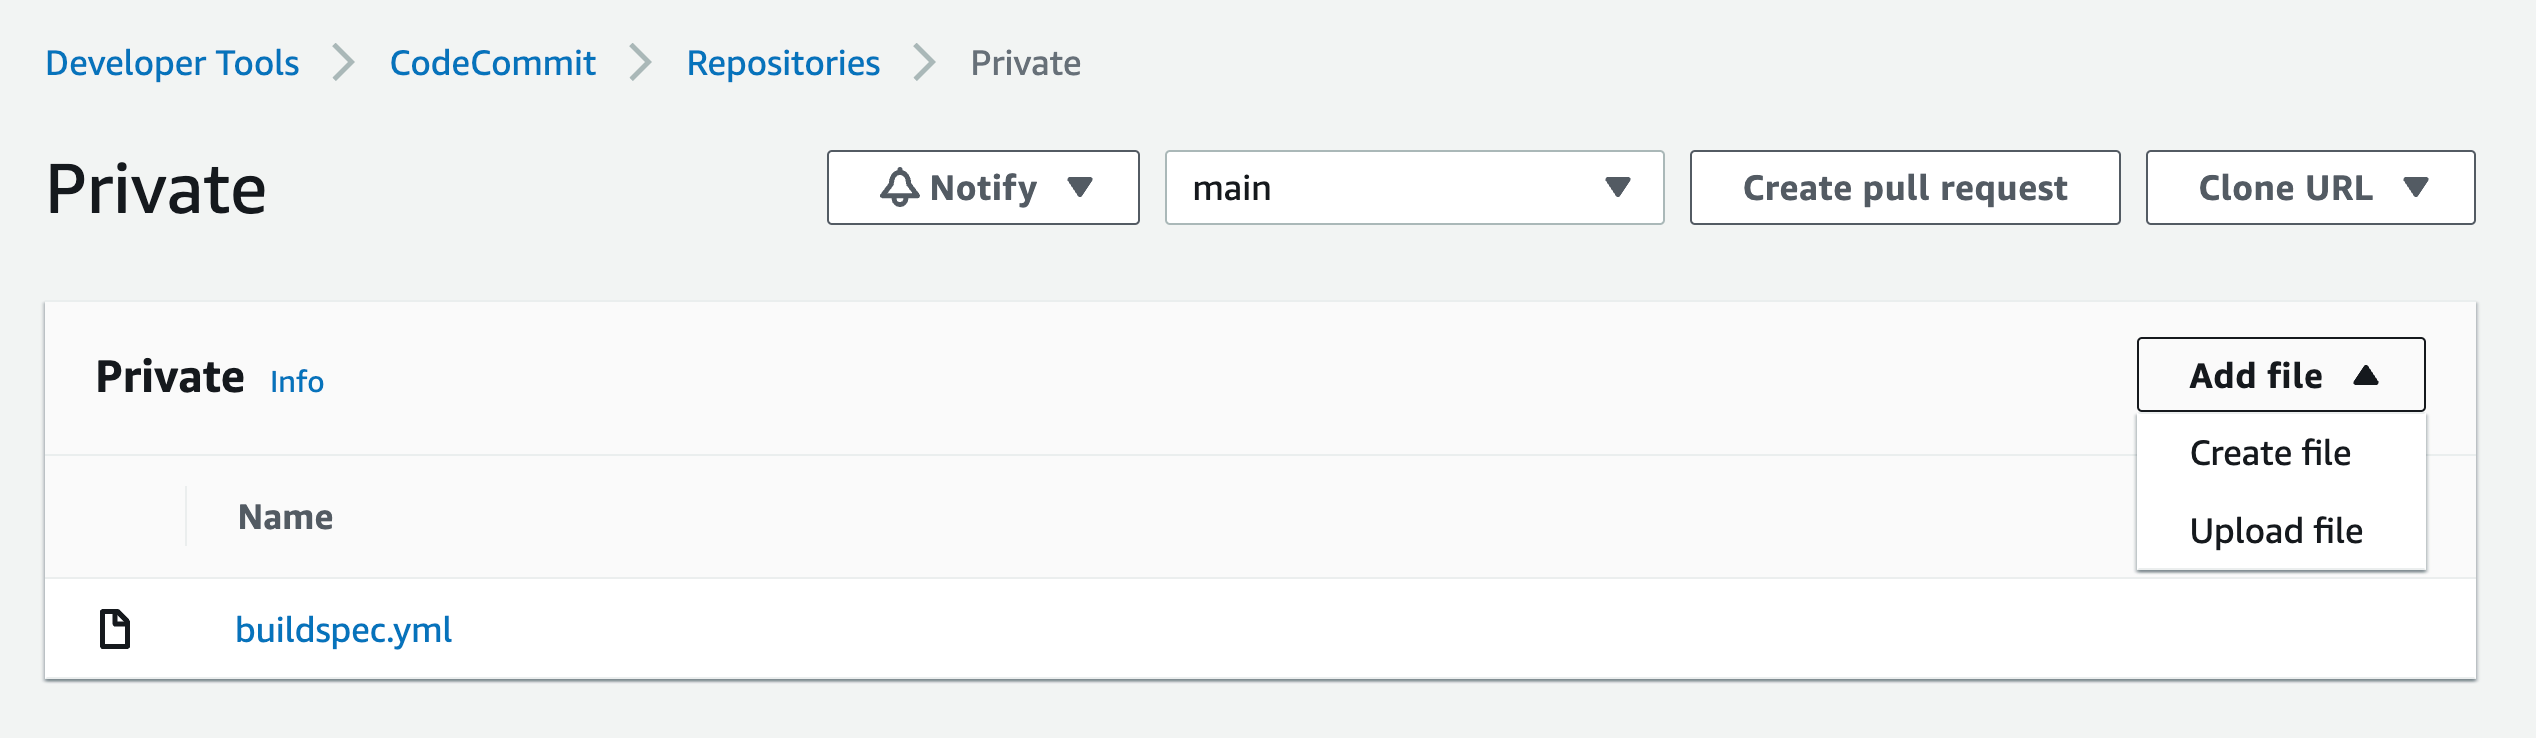Viewport: 2536px width, 738px height.
Task: Select Create file from the menu
Action: 2270,452
